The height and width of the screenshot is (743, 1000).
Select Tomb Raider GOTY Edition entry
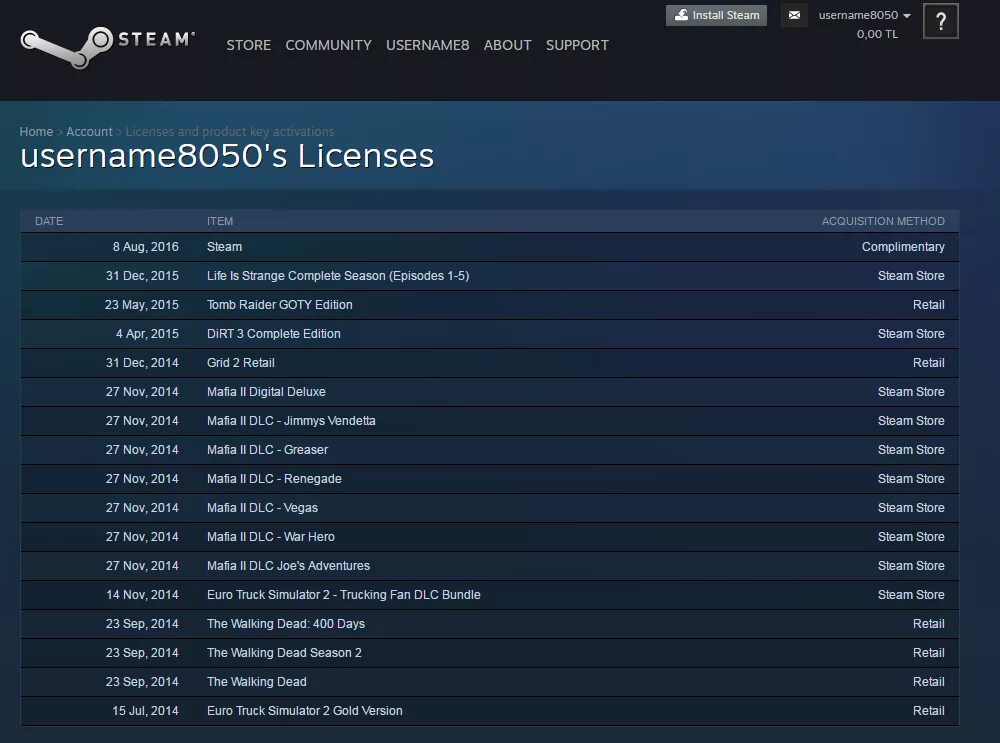(279, 305)
